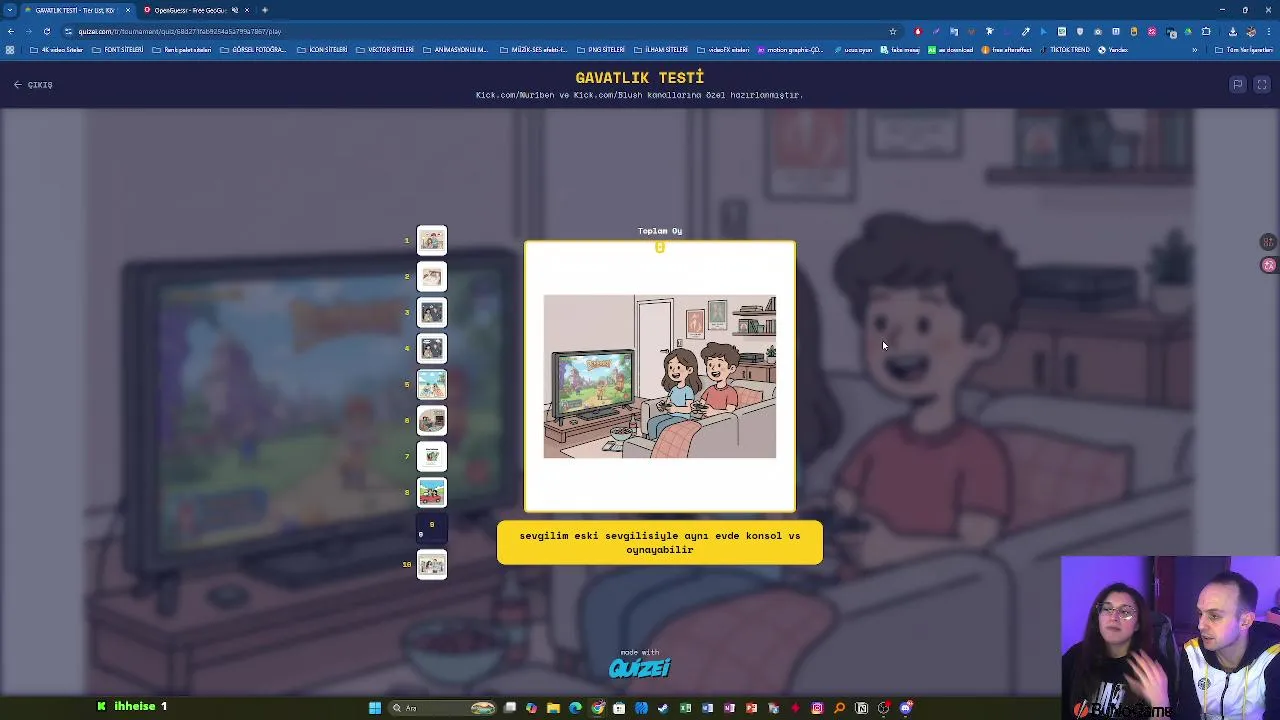Click the couple playing console image
Screen dimensions: 1280x720
pyautogui.click(x=660, y=377)
